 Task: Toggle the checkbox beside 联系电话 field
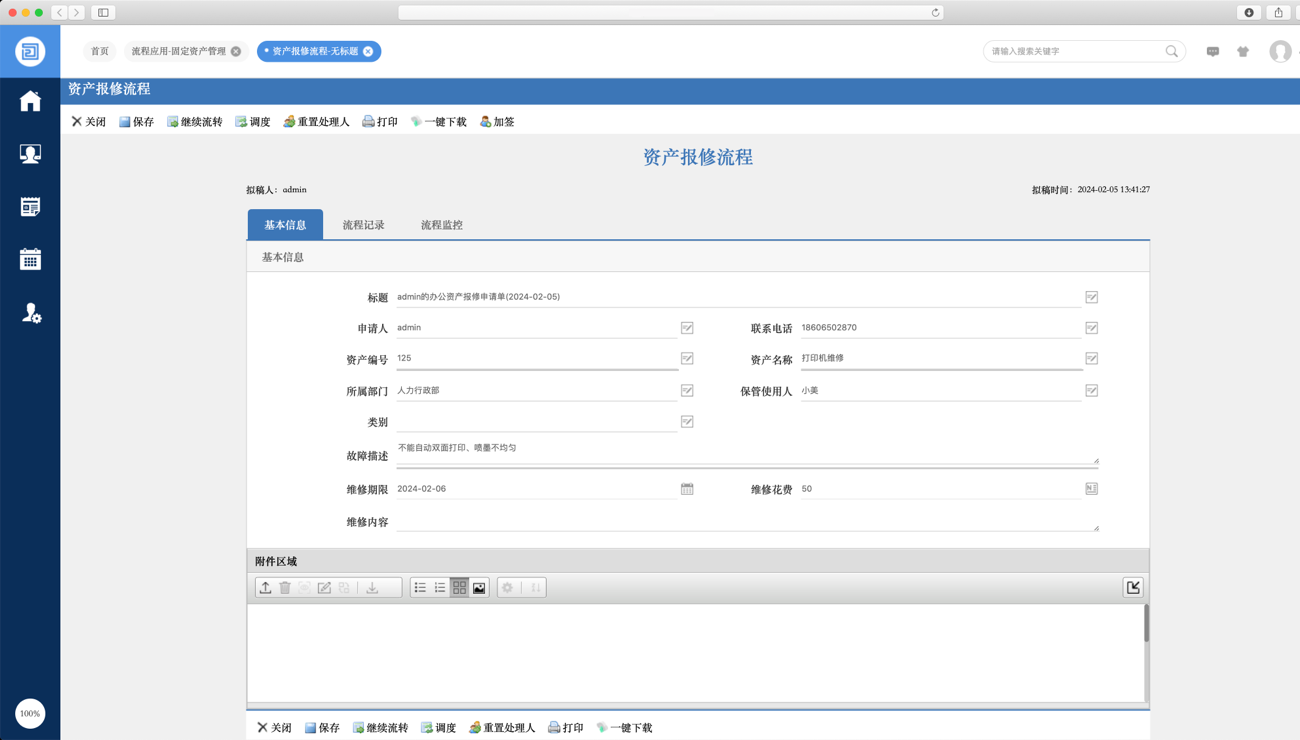[1091, 328]
